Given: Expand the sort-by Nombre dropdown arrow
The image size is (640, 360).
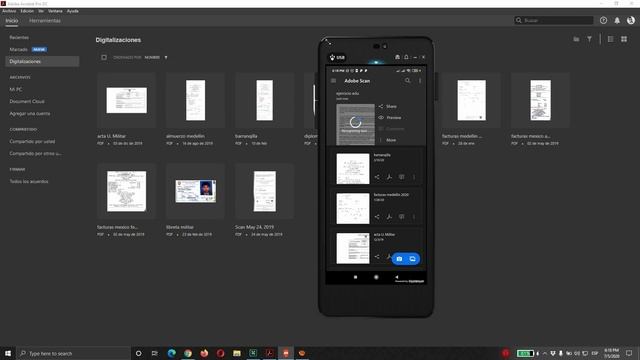Looking at the screenshot, I should [x=166, y=58].
